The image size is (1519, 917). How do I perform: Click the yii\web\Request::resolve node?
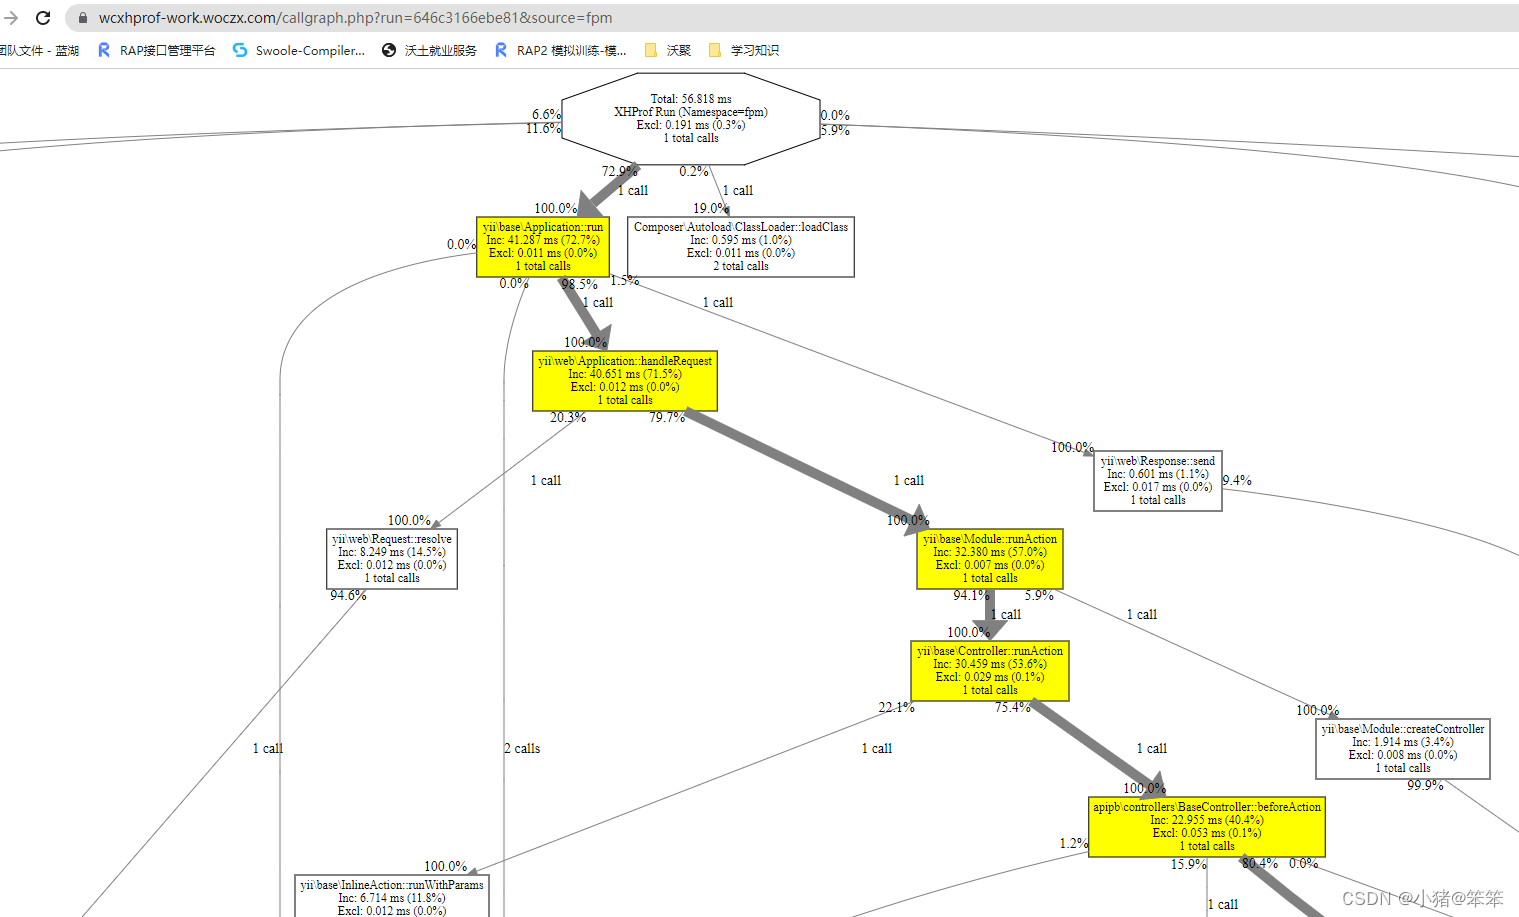tap(392, 559)
